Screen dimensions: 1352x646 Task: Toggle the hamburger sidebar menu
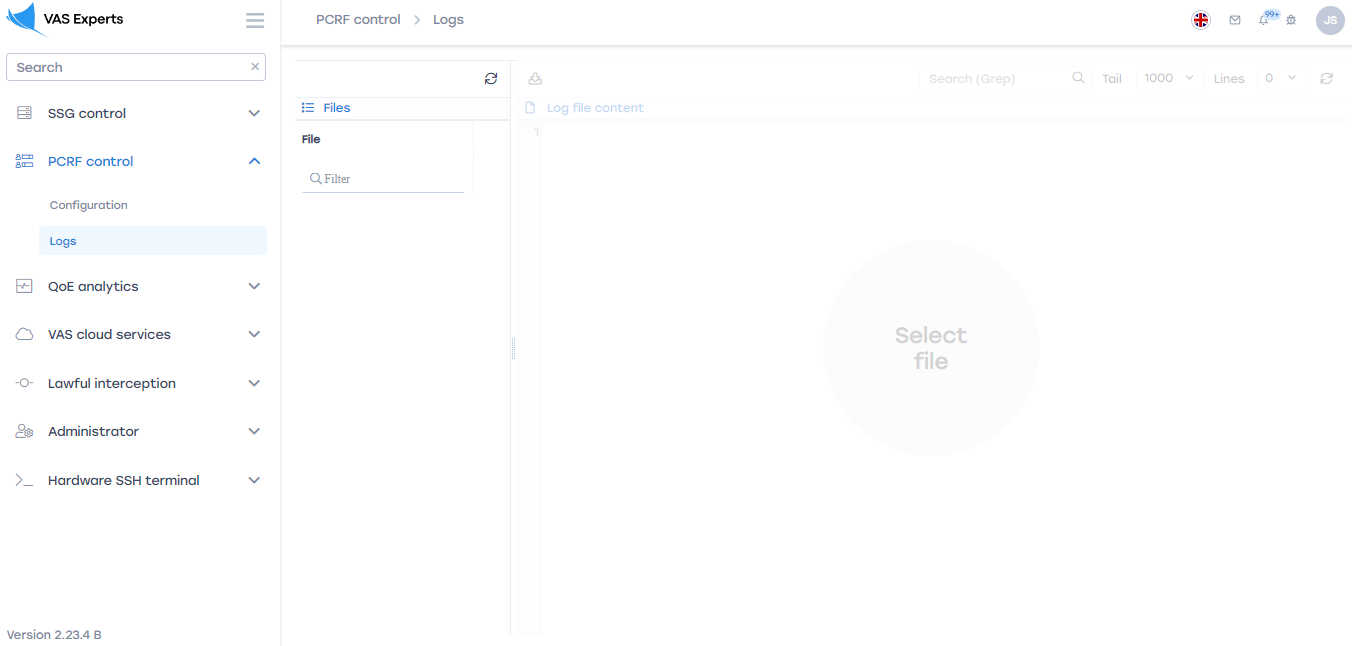point(255,21)
